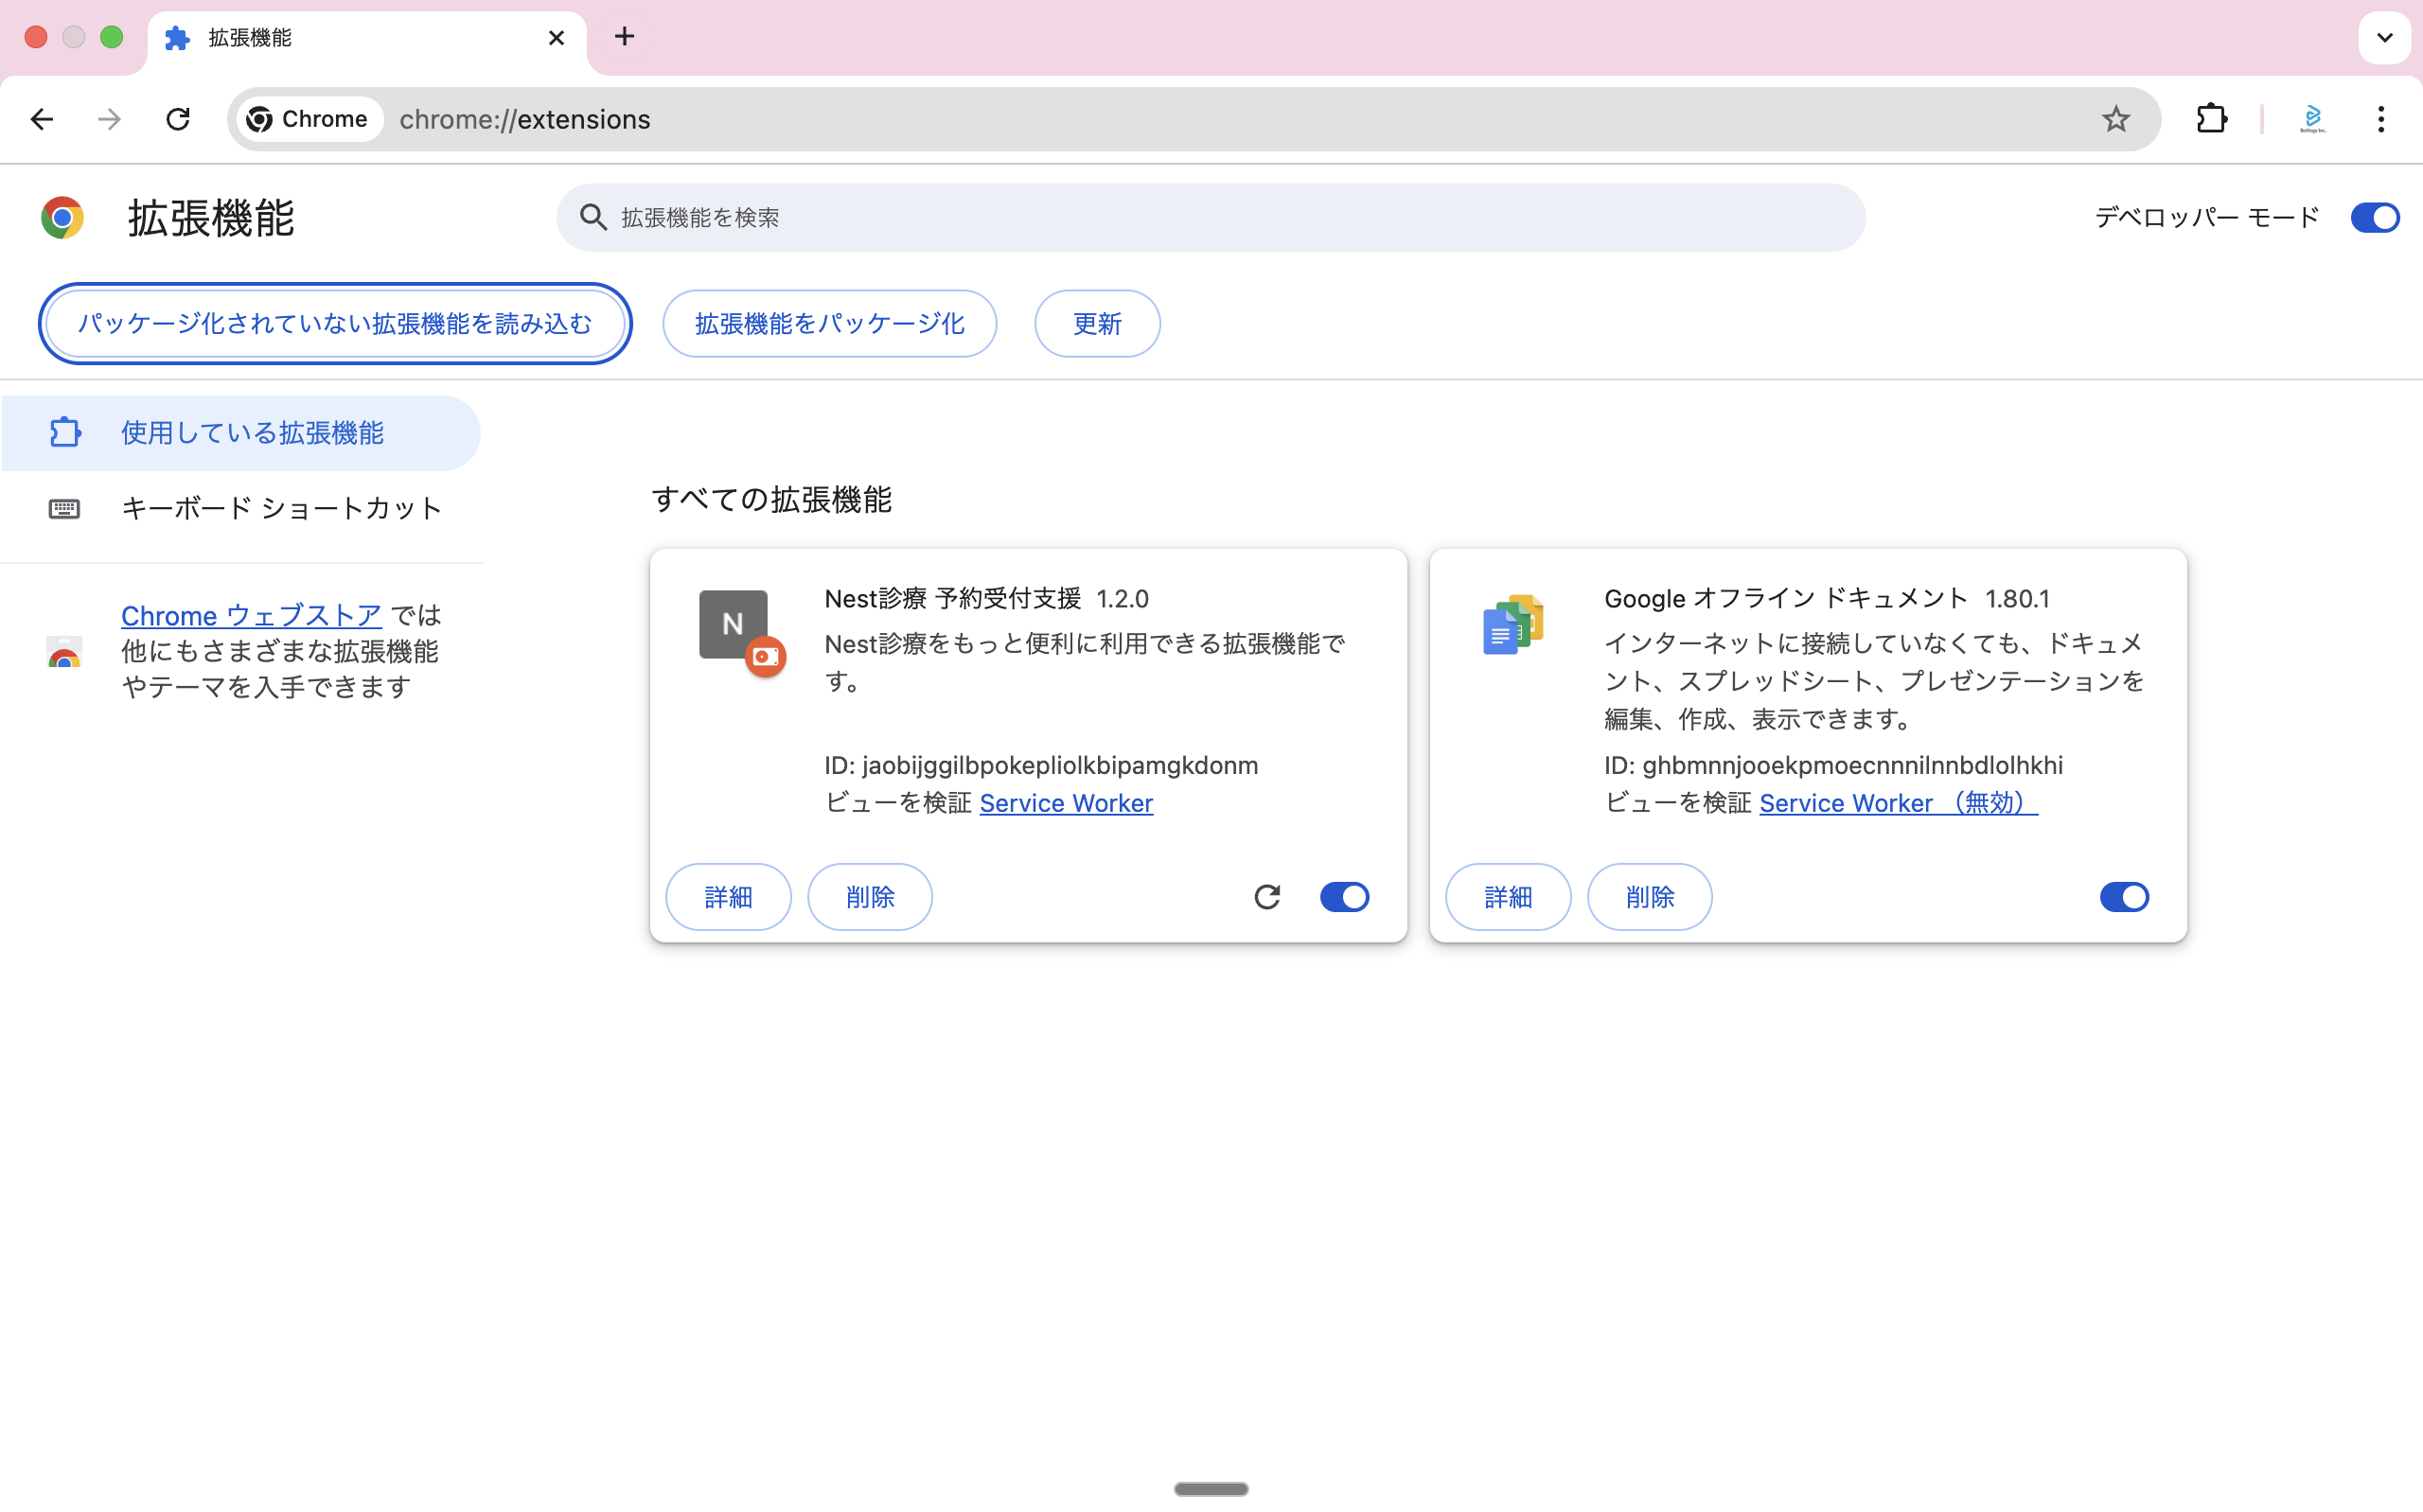Image resolution: width=2423 pixels, height=1512 pixels.
Task: Open the Extensions puzzle icon in toolbar
Action: pos(2211,119)
